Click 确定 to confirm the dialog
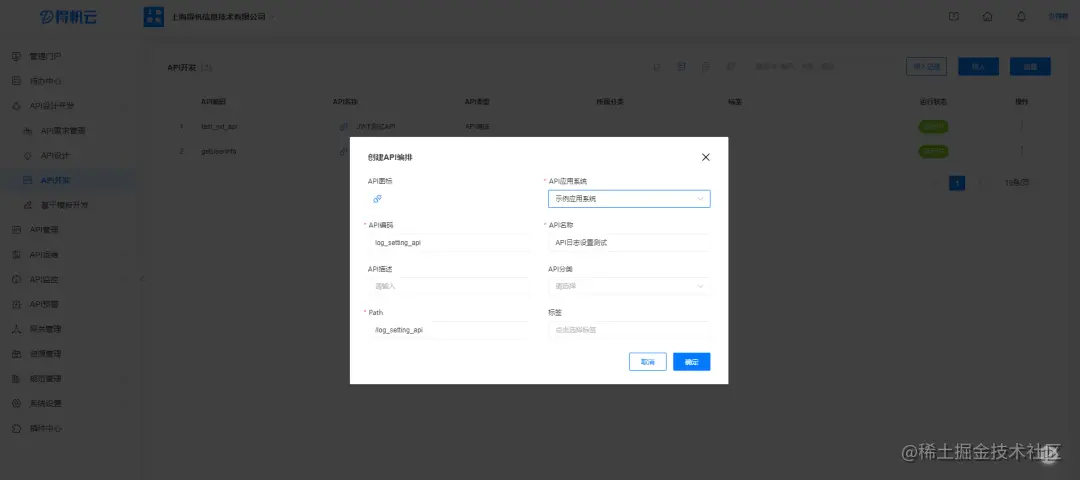Viewport: 1080px width, 480px height. [x=692, y=362]
